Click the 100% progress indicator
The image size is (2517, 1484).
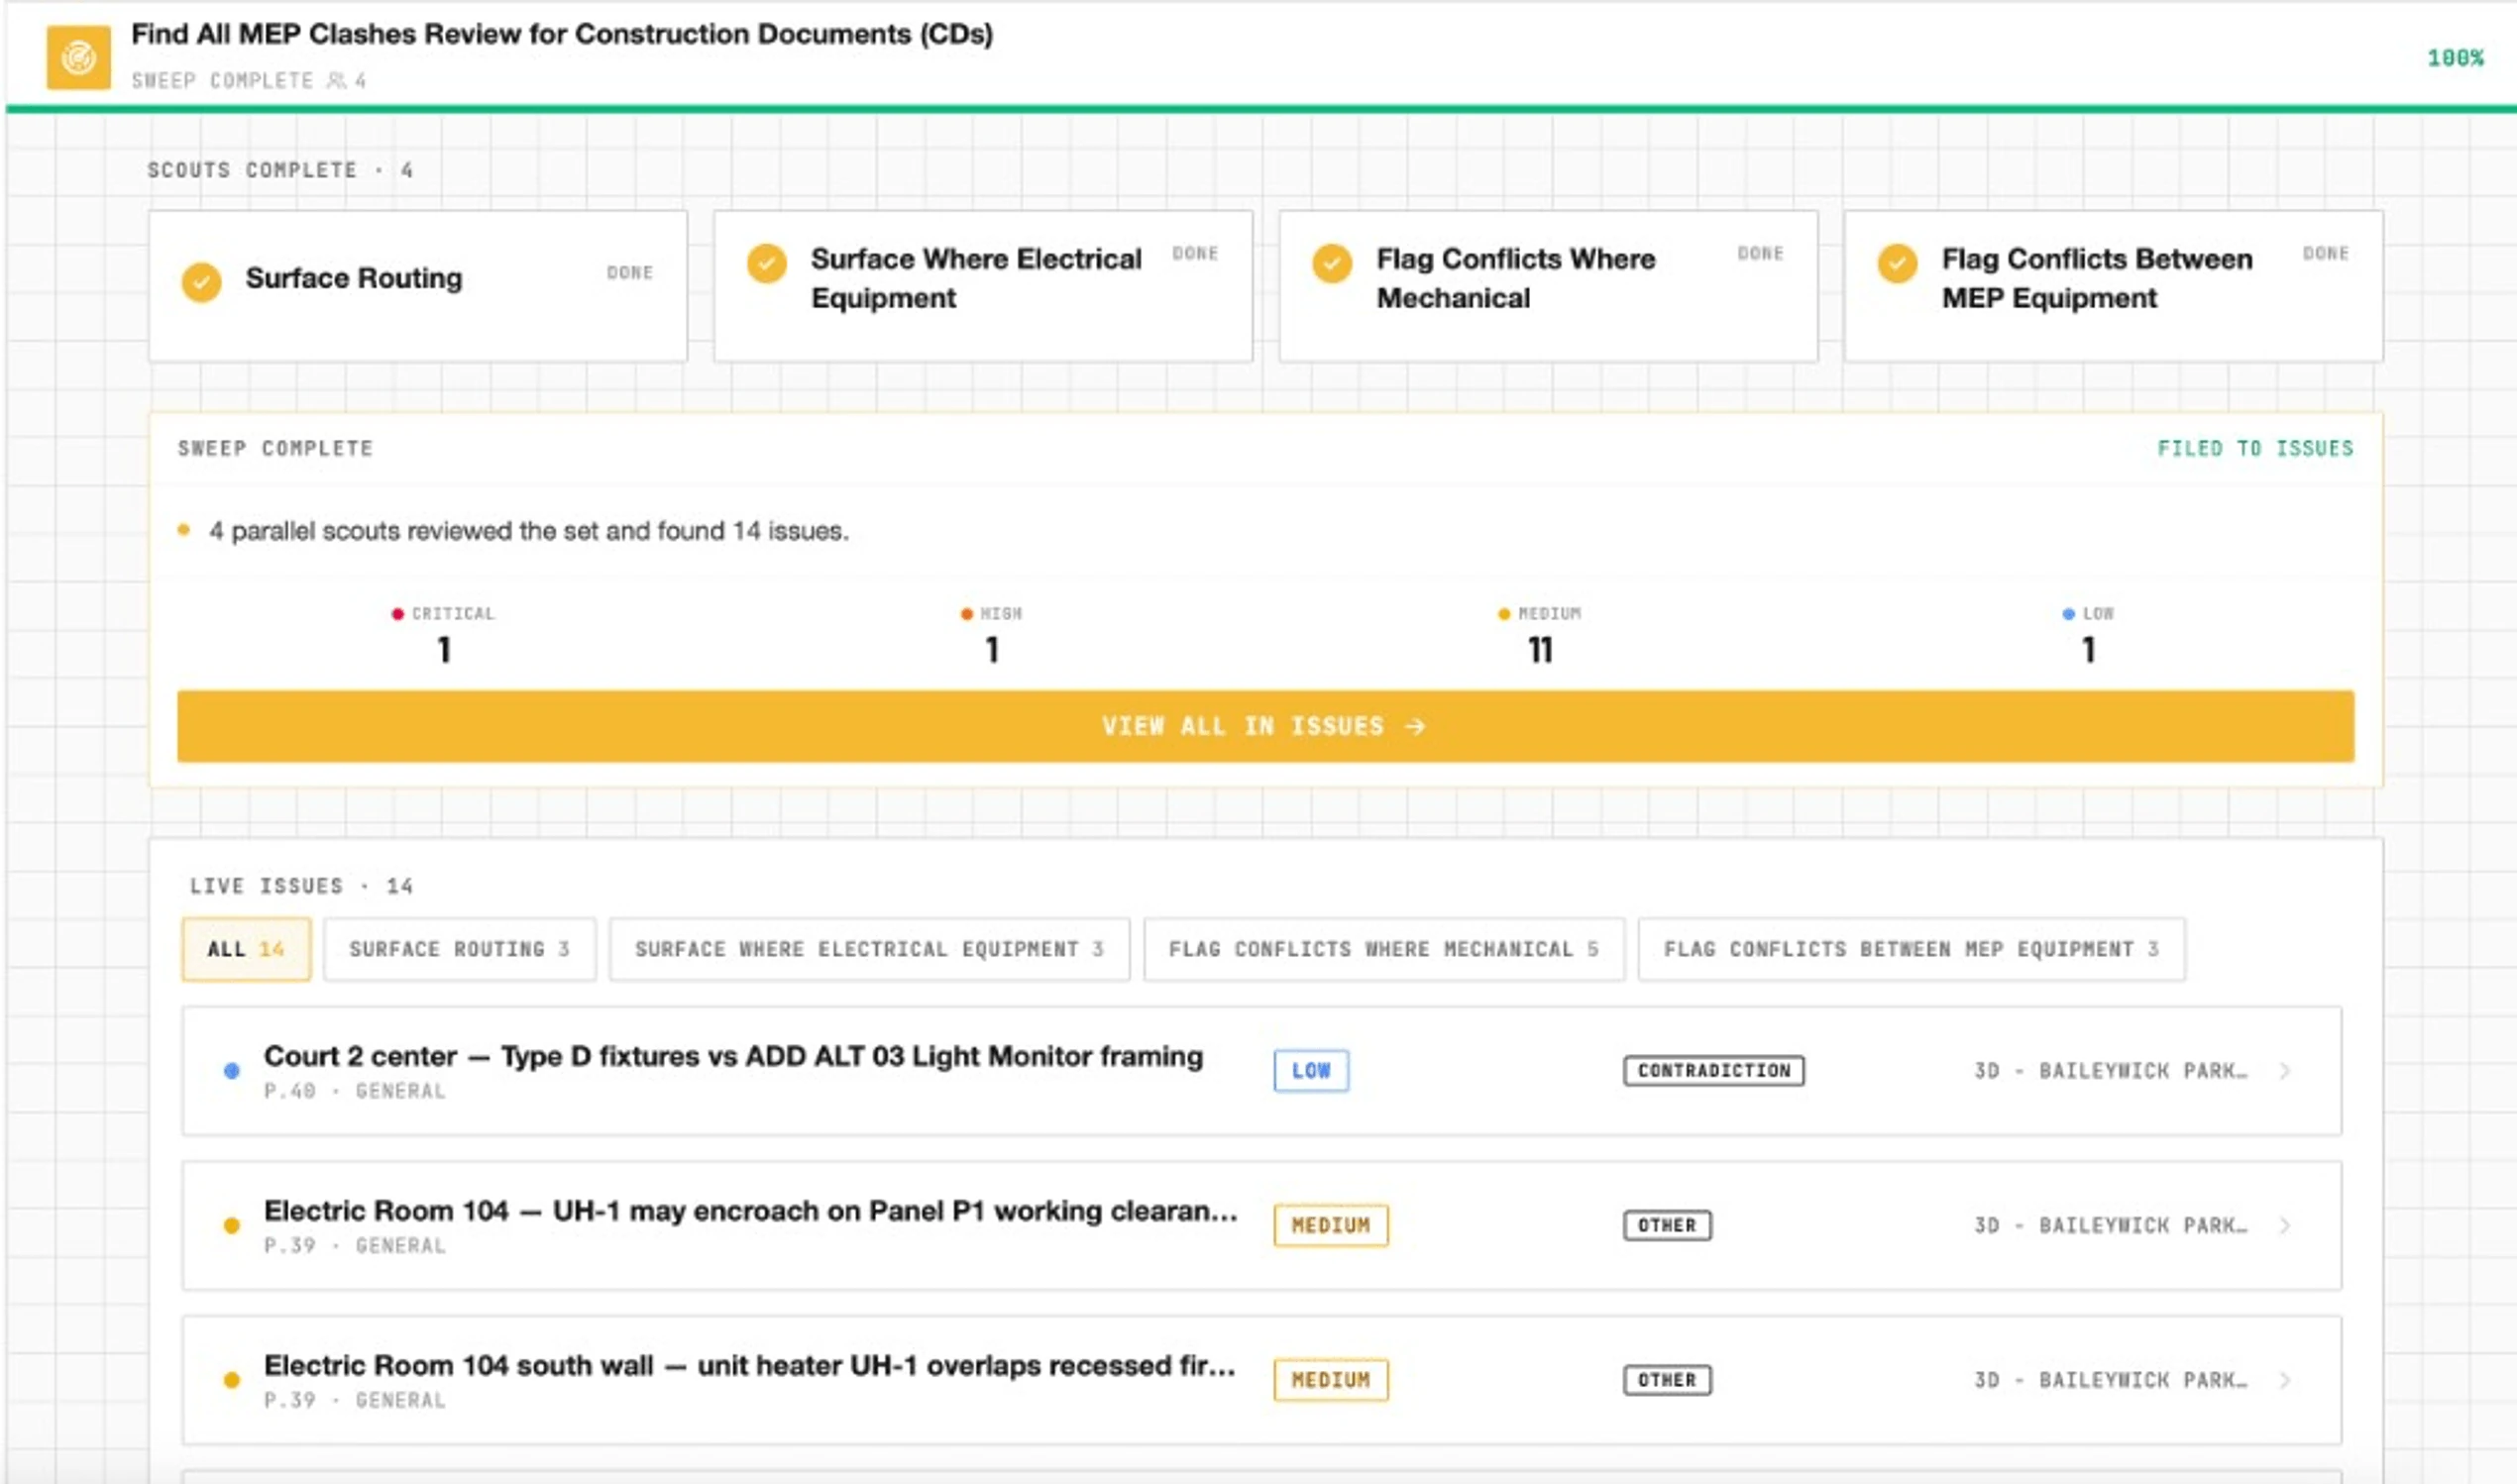(x=2455, y=58)
